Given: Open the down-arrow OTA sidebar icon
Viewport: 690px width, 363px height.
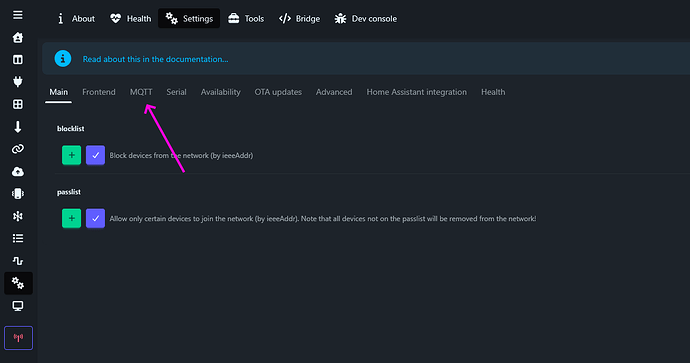Looking at the screenshot, I should 18,127.
